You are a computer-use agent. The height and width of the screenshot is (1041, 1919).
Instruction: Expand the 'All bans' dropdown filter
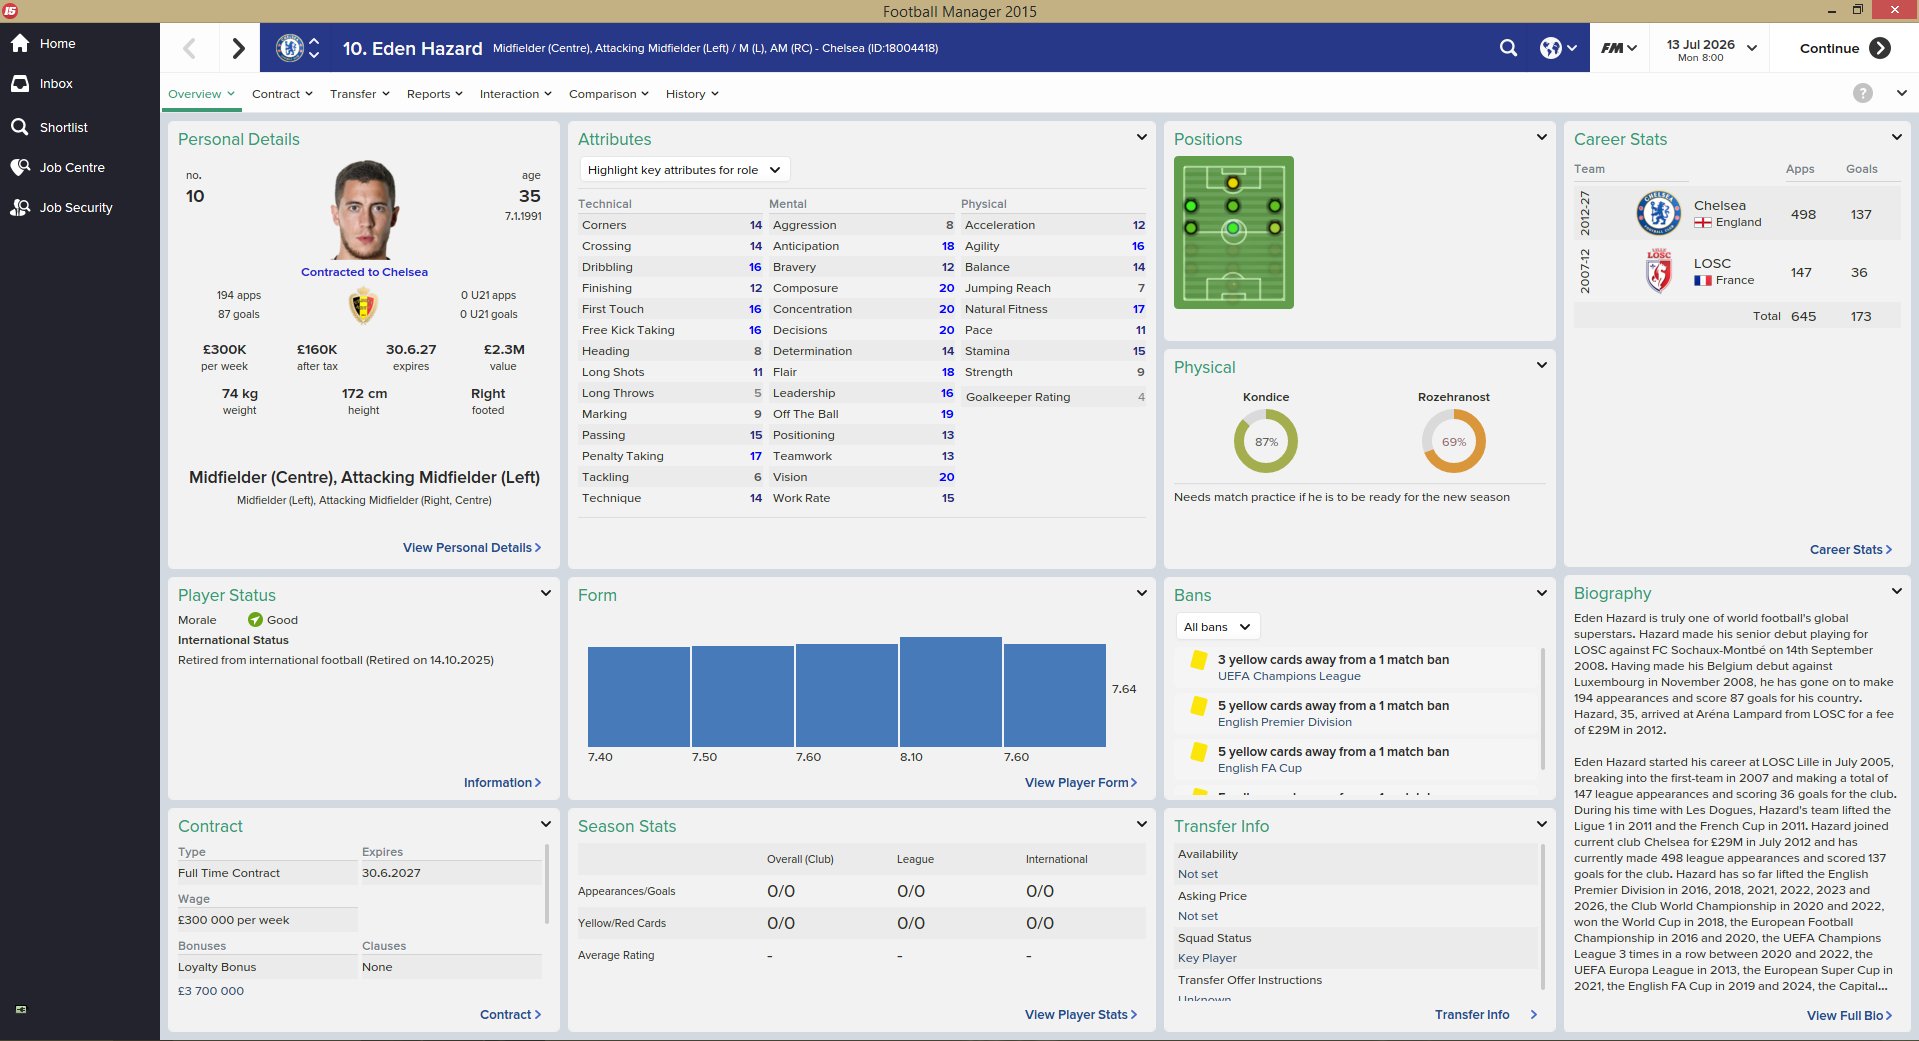(1217, 627)
